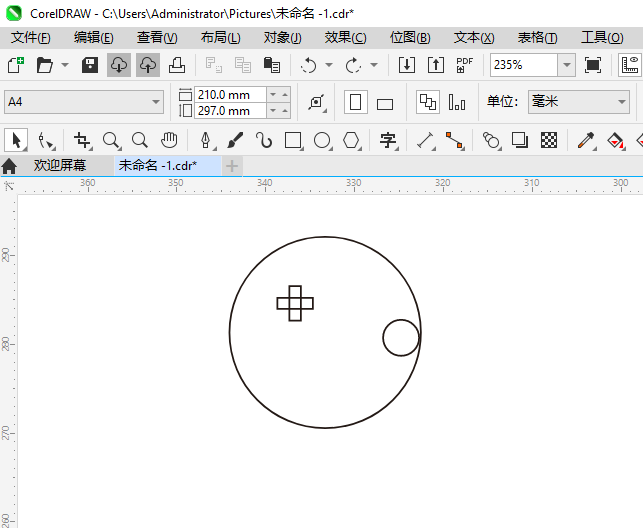This screenshot has height=528, width=643.
Task: Open the 表格(T) menu
Action: (537, 38)
